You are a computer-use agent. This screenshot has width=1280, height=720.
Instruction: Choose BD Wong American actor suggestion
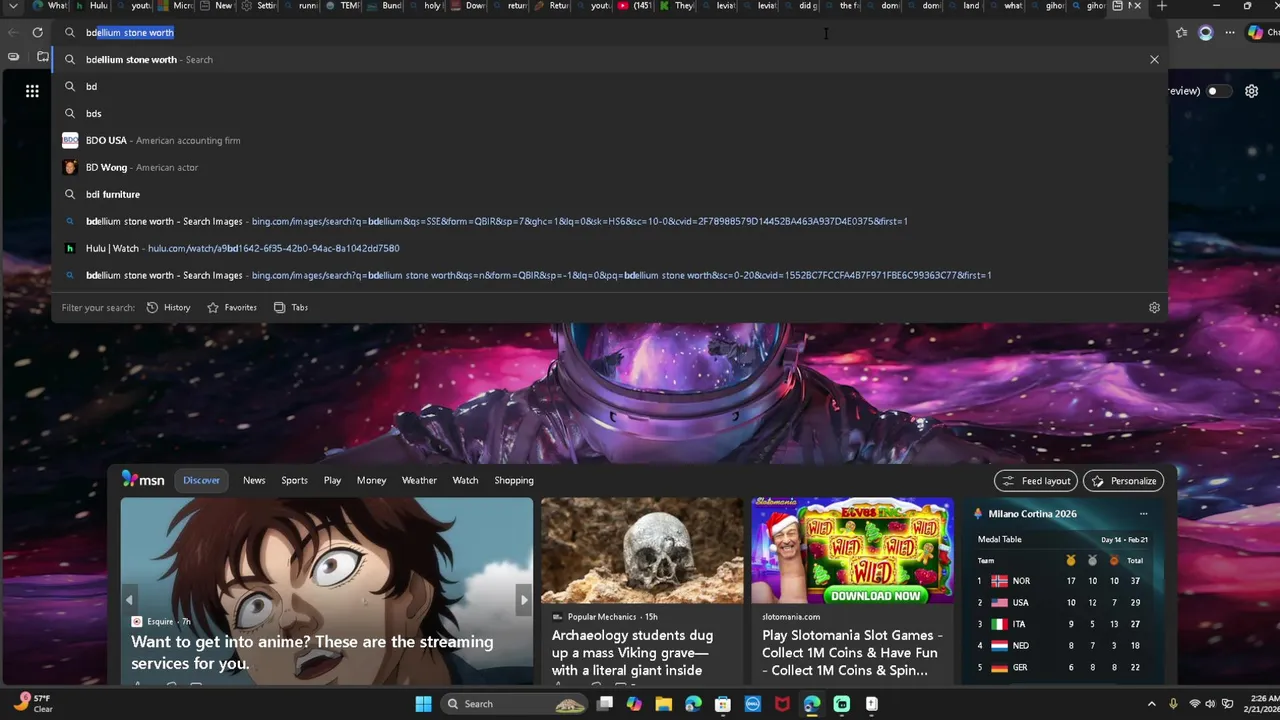click(x=609, y=167)
